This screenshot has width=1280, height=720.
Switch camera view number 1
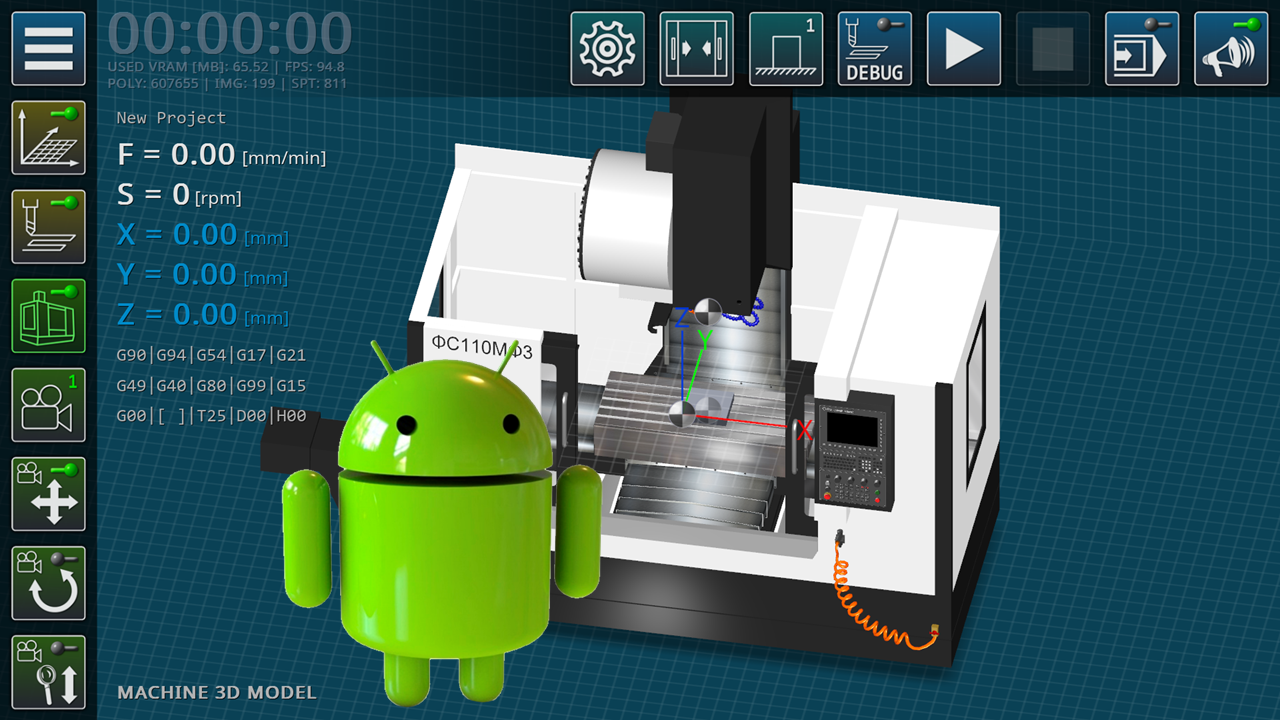pos(48,405)
